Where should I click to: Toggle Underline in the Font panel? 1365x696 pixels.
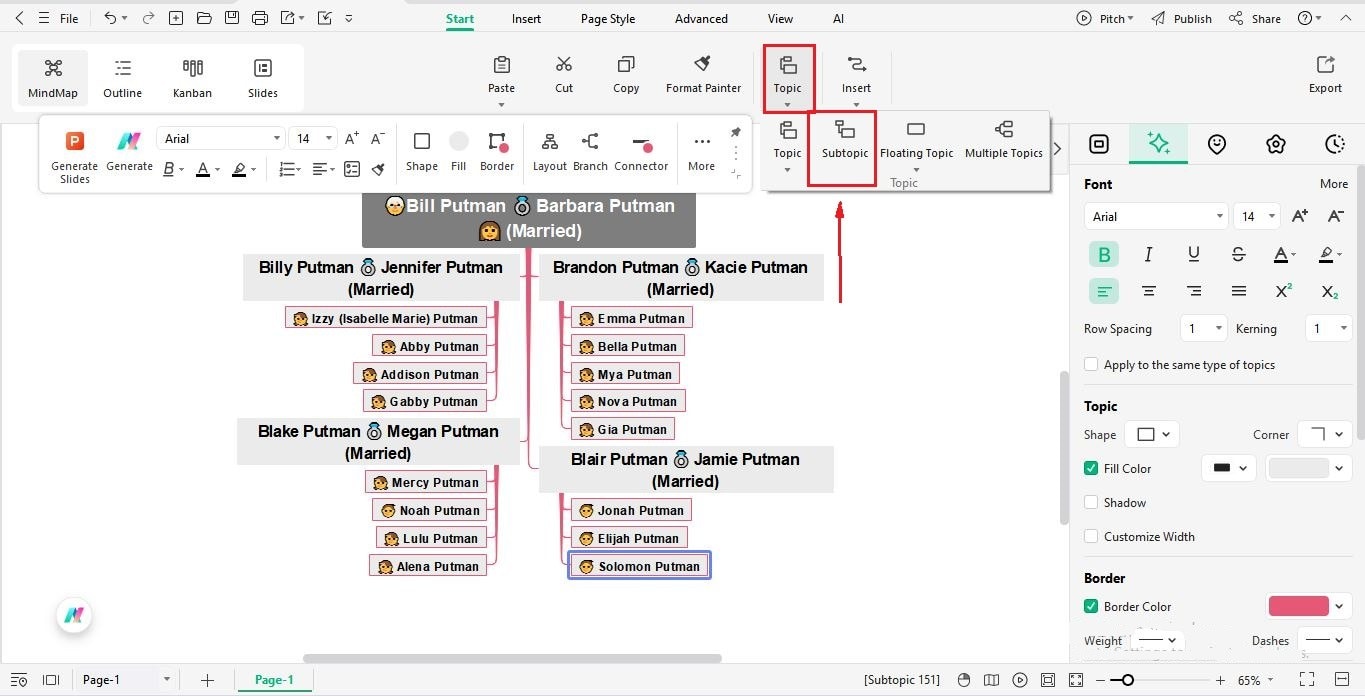click(x=1194, y=255)
